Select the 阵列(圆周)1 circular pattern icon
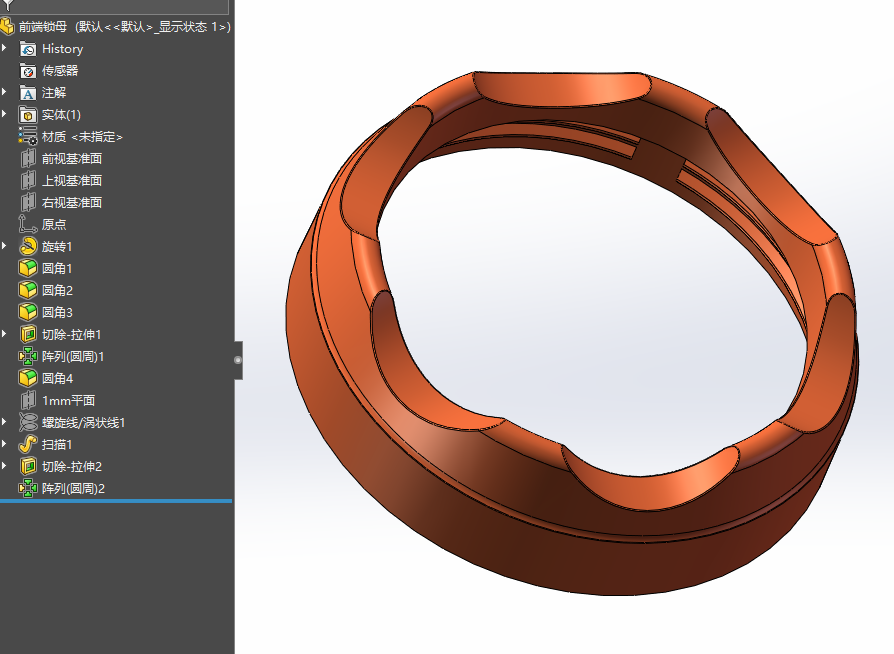Image resolution: width=894 pixels, height=654 pixels. pyautogui.click(x=28, y=357)
